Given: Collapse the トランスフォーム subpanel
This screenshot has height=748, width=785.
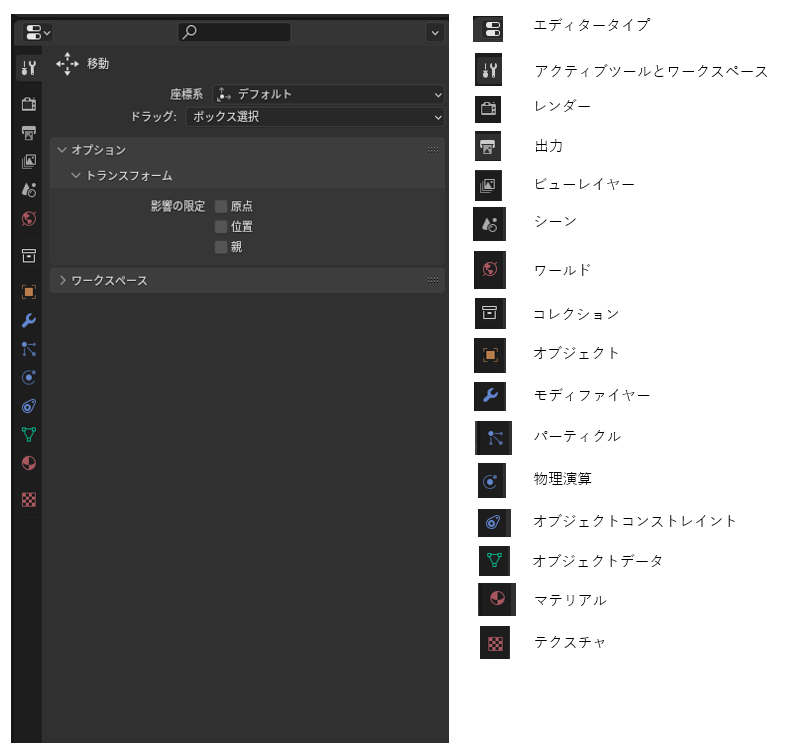Looking at the screenshot, I should 76,175.
